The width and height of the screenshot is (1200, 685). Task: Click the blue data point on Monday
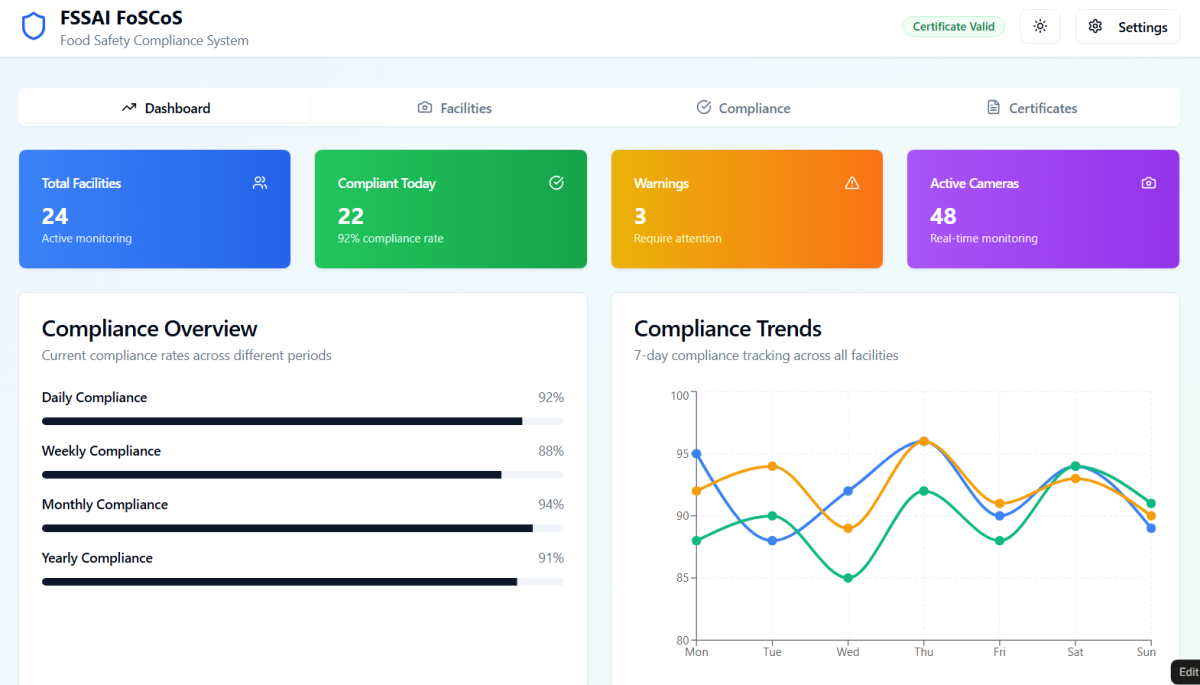coord(696,454)
